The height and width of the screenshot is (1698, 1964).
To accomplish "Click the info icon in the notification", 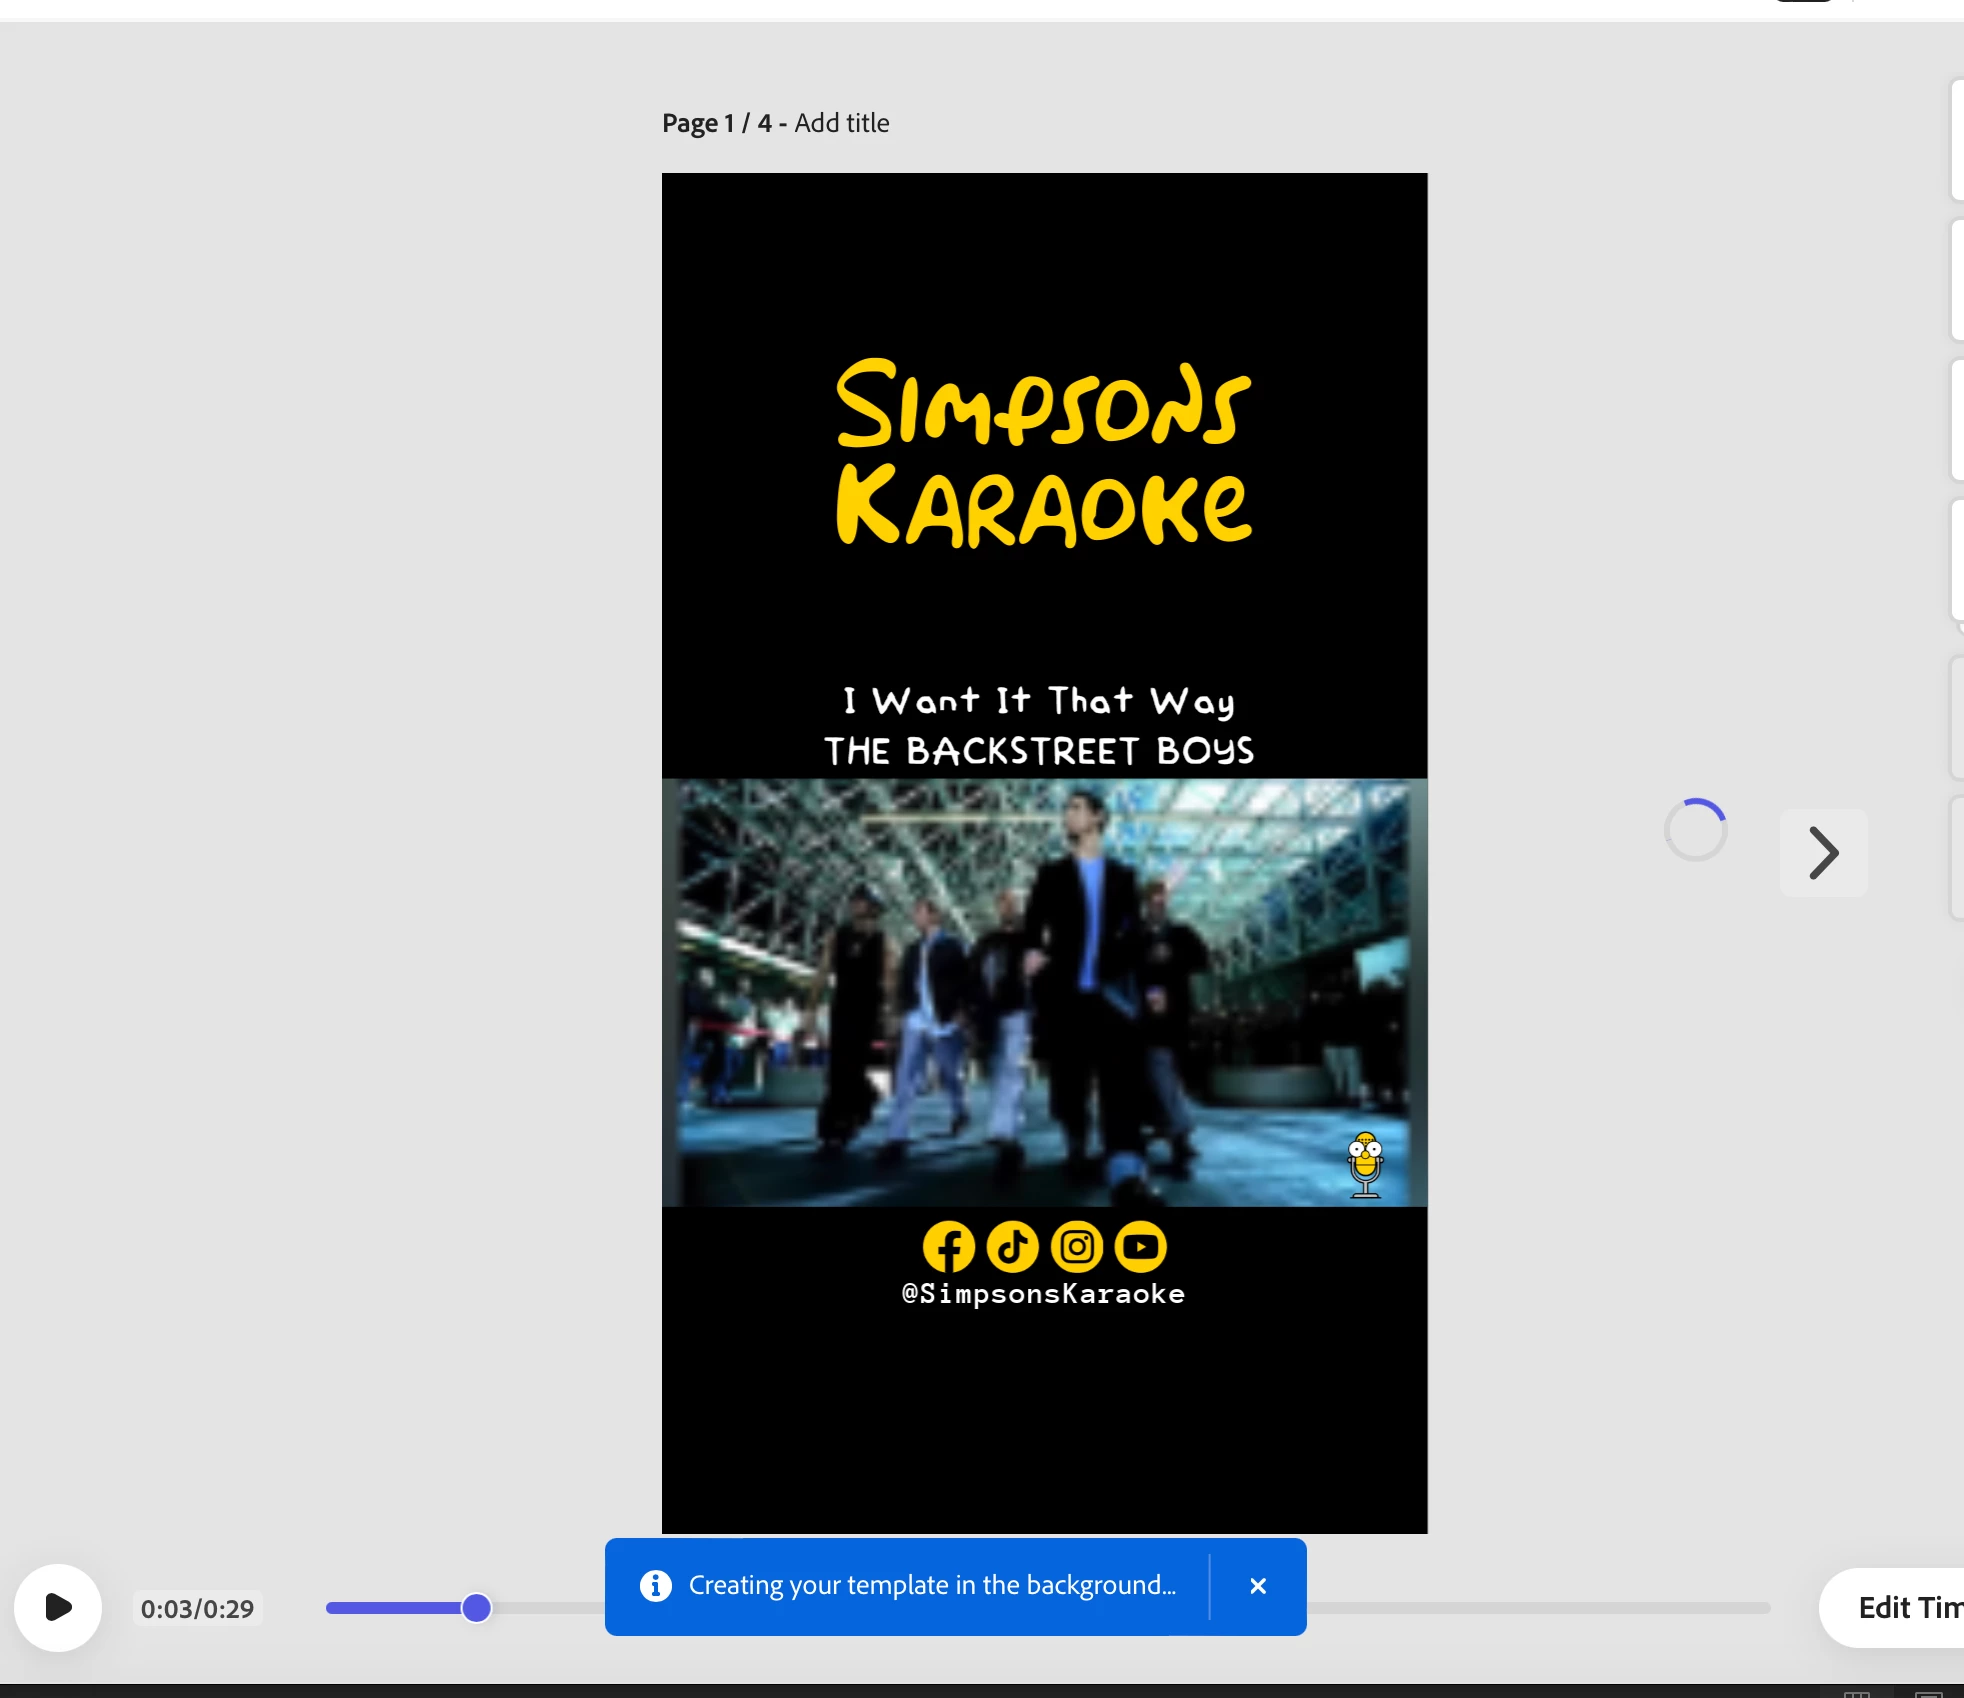I will (x=655, y=1586).
